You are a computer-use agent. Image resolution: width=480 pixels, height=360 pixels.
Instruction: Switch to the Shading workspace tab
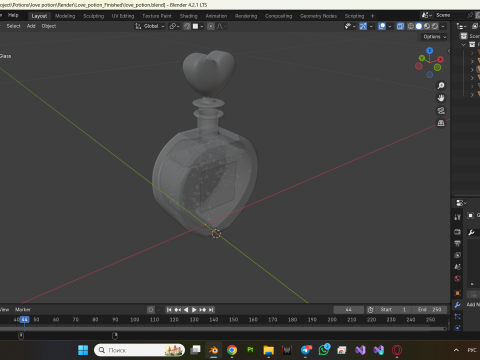pyautogui.click(x=188, y=16)
